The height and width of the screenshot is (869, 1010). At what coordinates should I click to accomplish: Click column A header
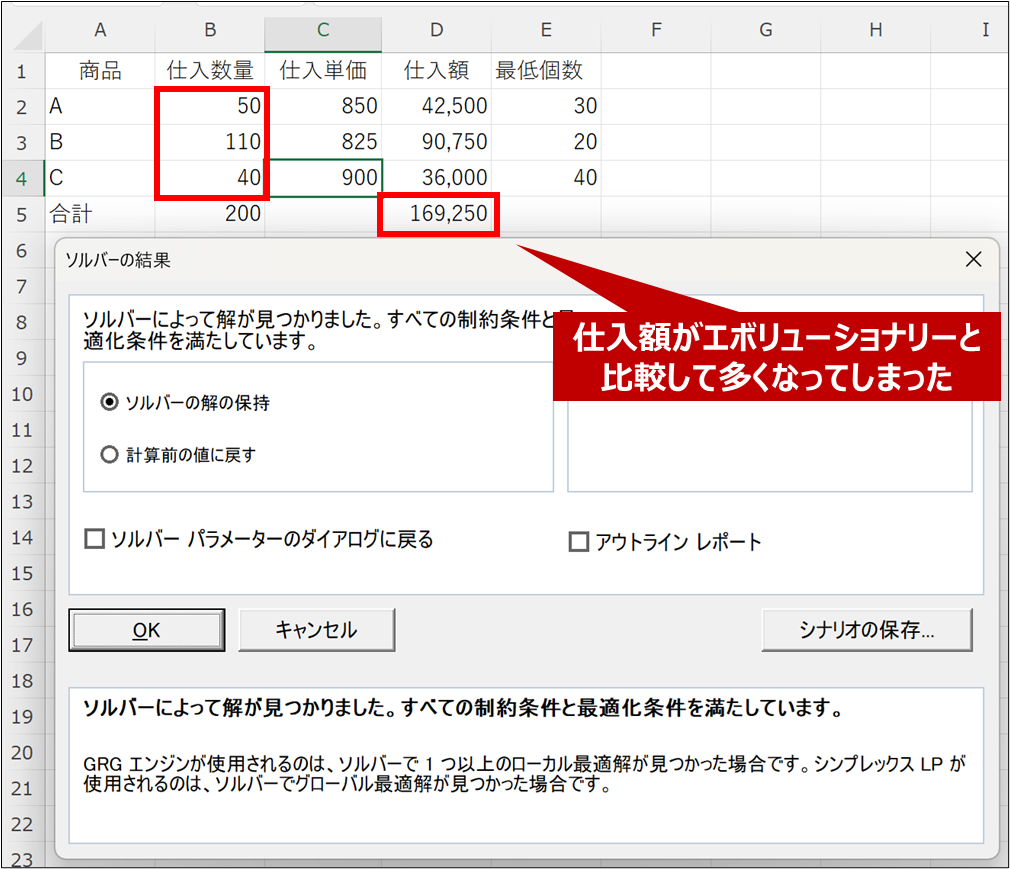(100, 30)
